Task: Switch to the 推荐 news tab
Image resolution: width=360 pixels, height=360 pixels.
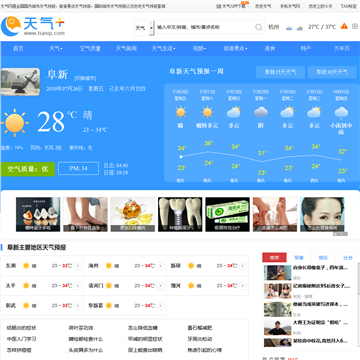Action: tap(274, 257)
